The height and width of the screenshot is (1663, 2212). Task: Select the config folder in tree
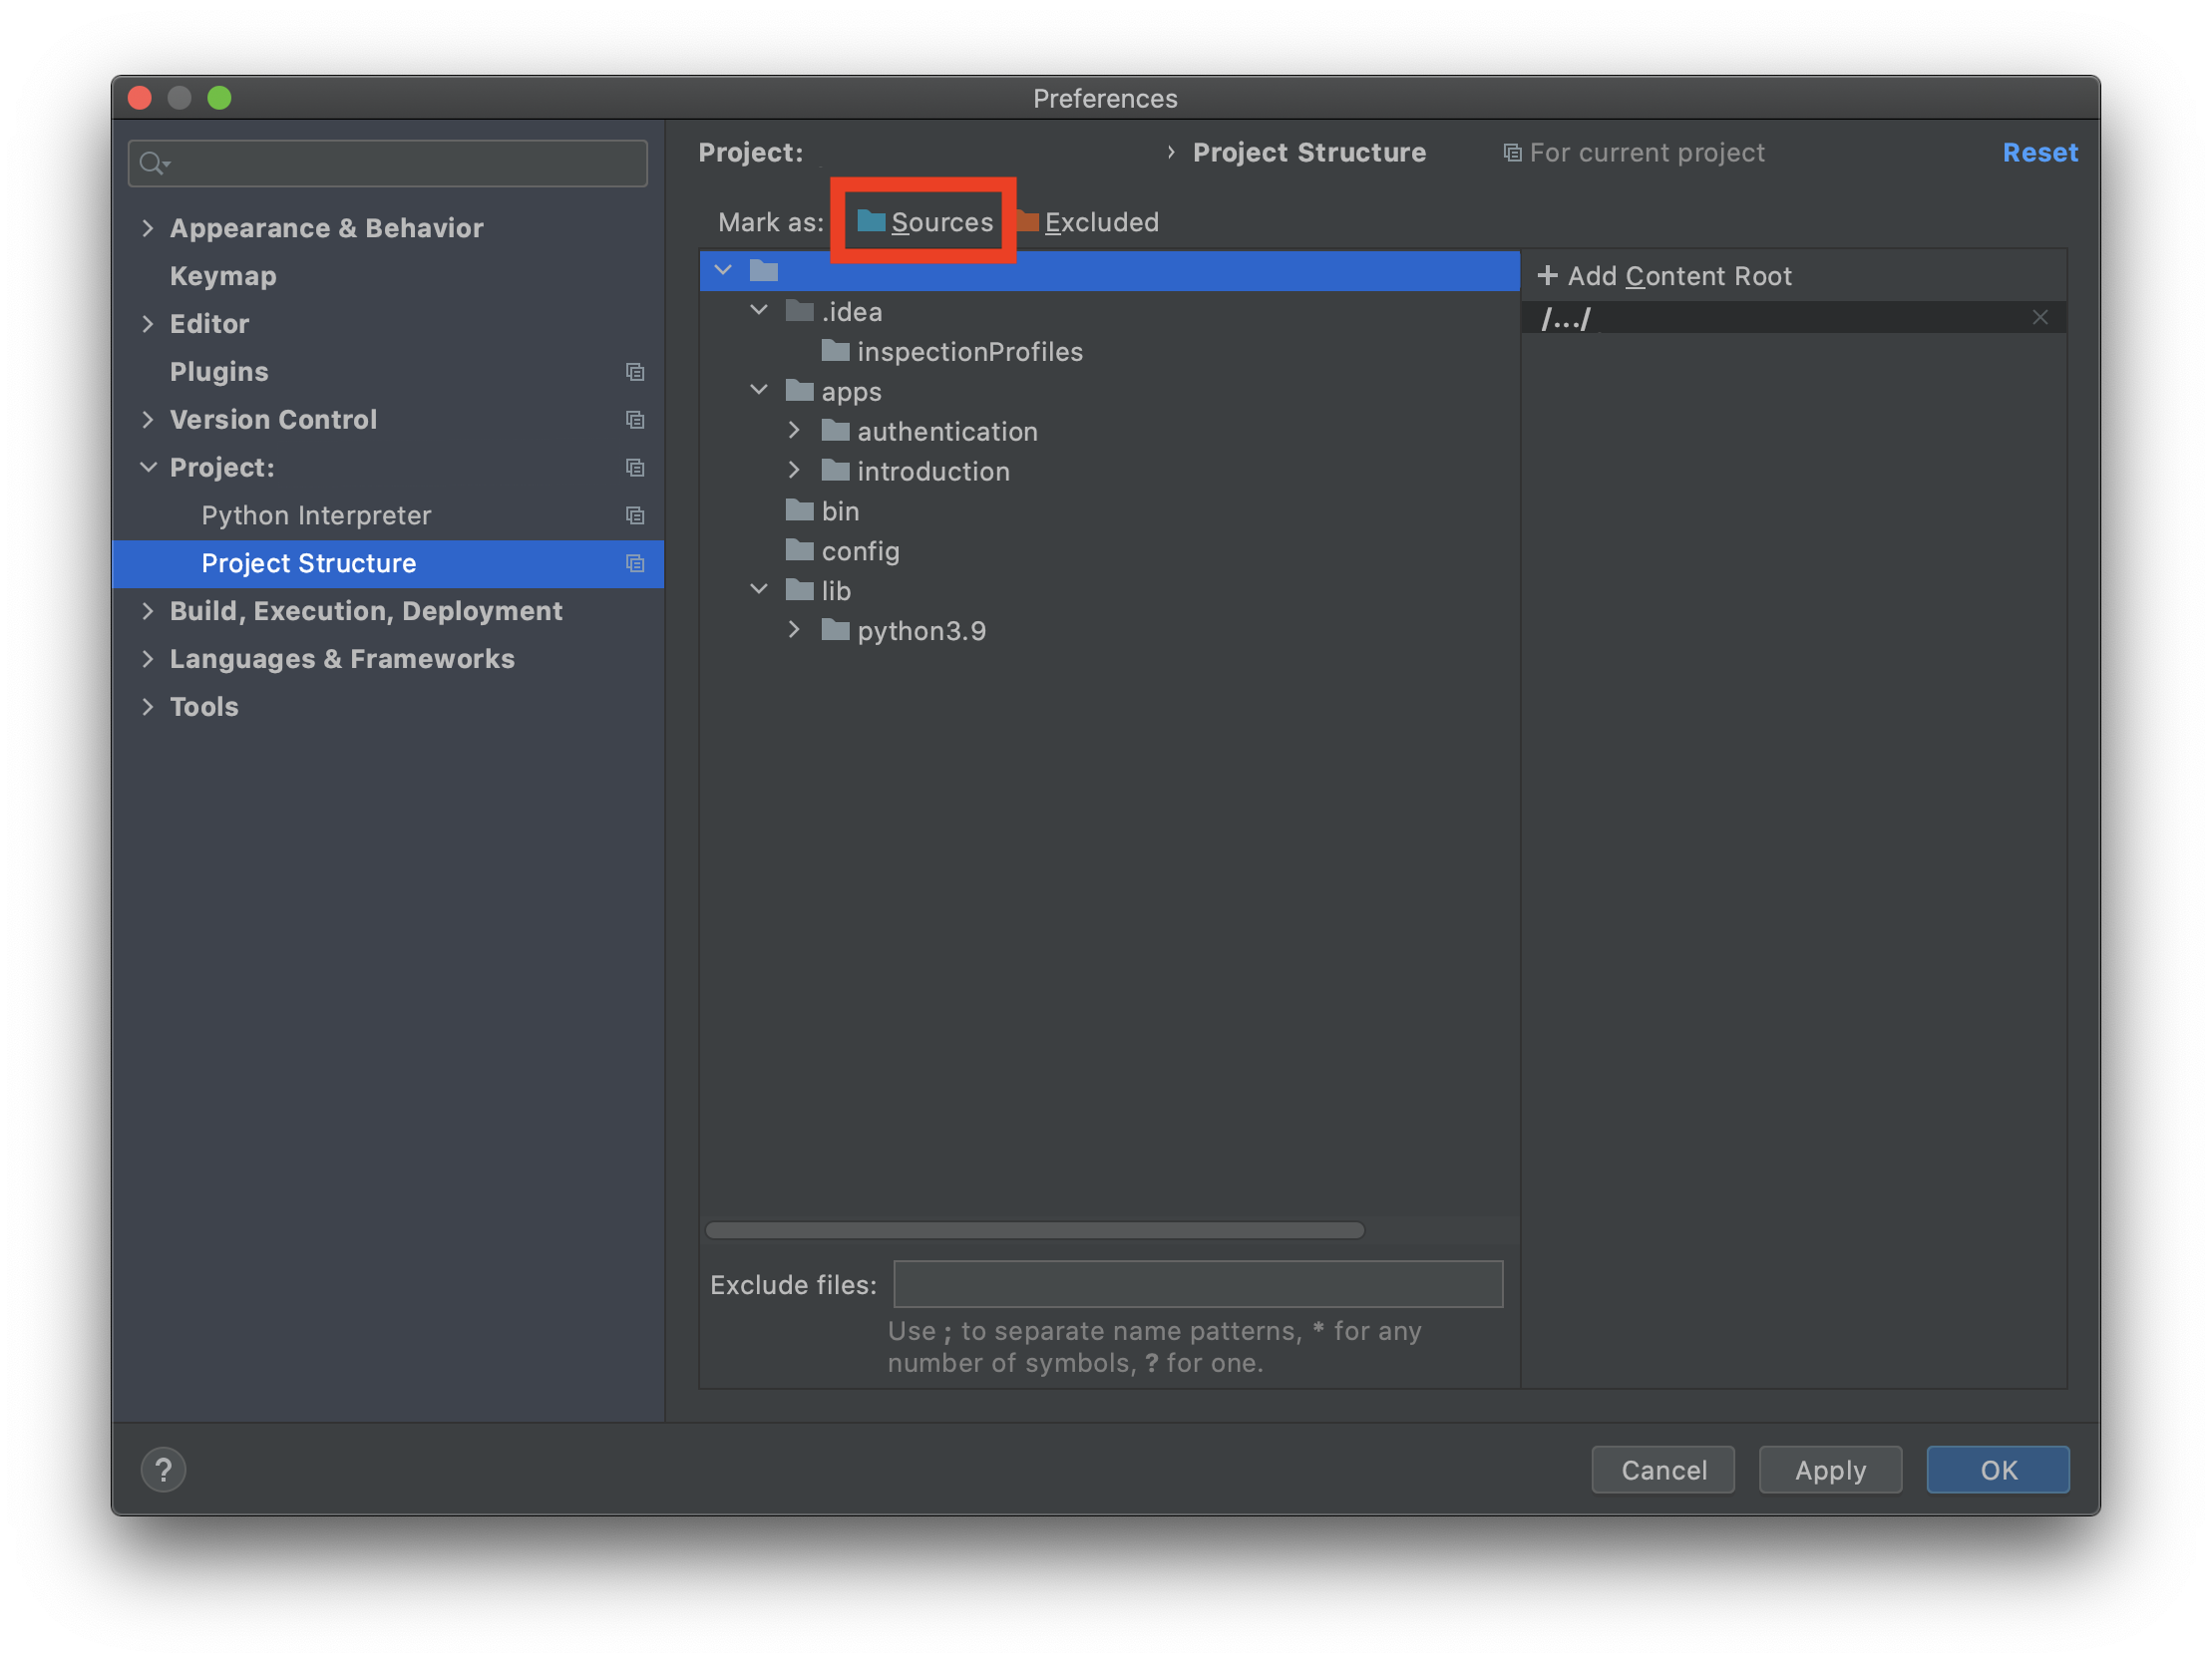[860, 551]
